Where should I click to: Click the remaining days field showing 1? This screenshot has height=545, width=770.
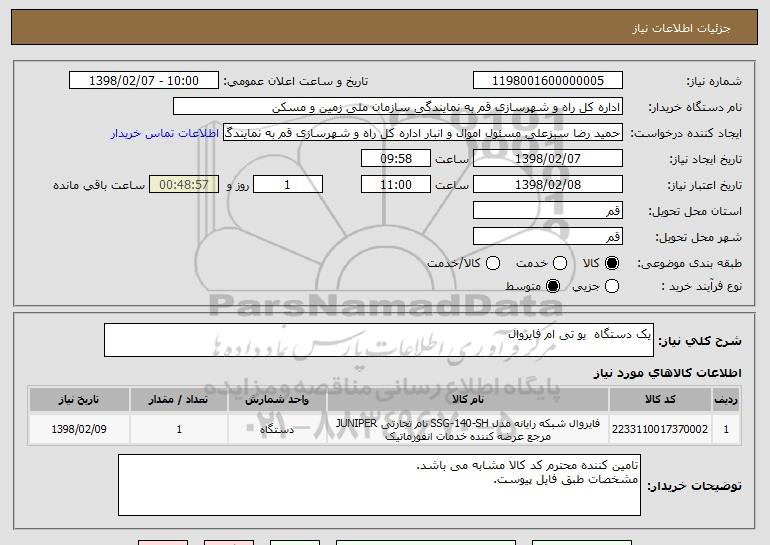tap(288, 185)
